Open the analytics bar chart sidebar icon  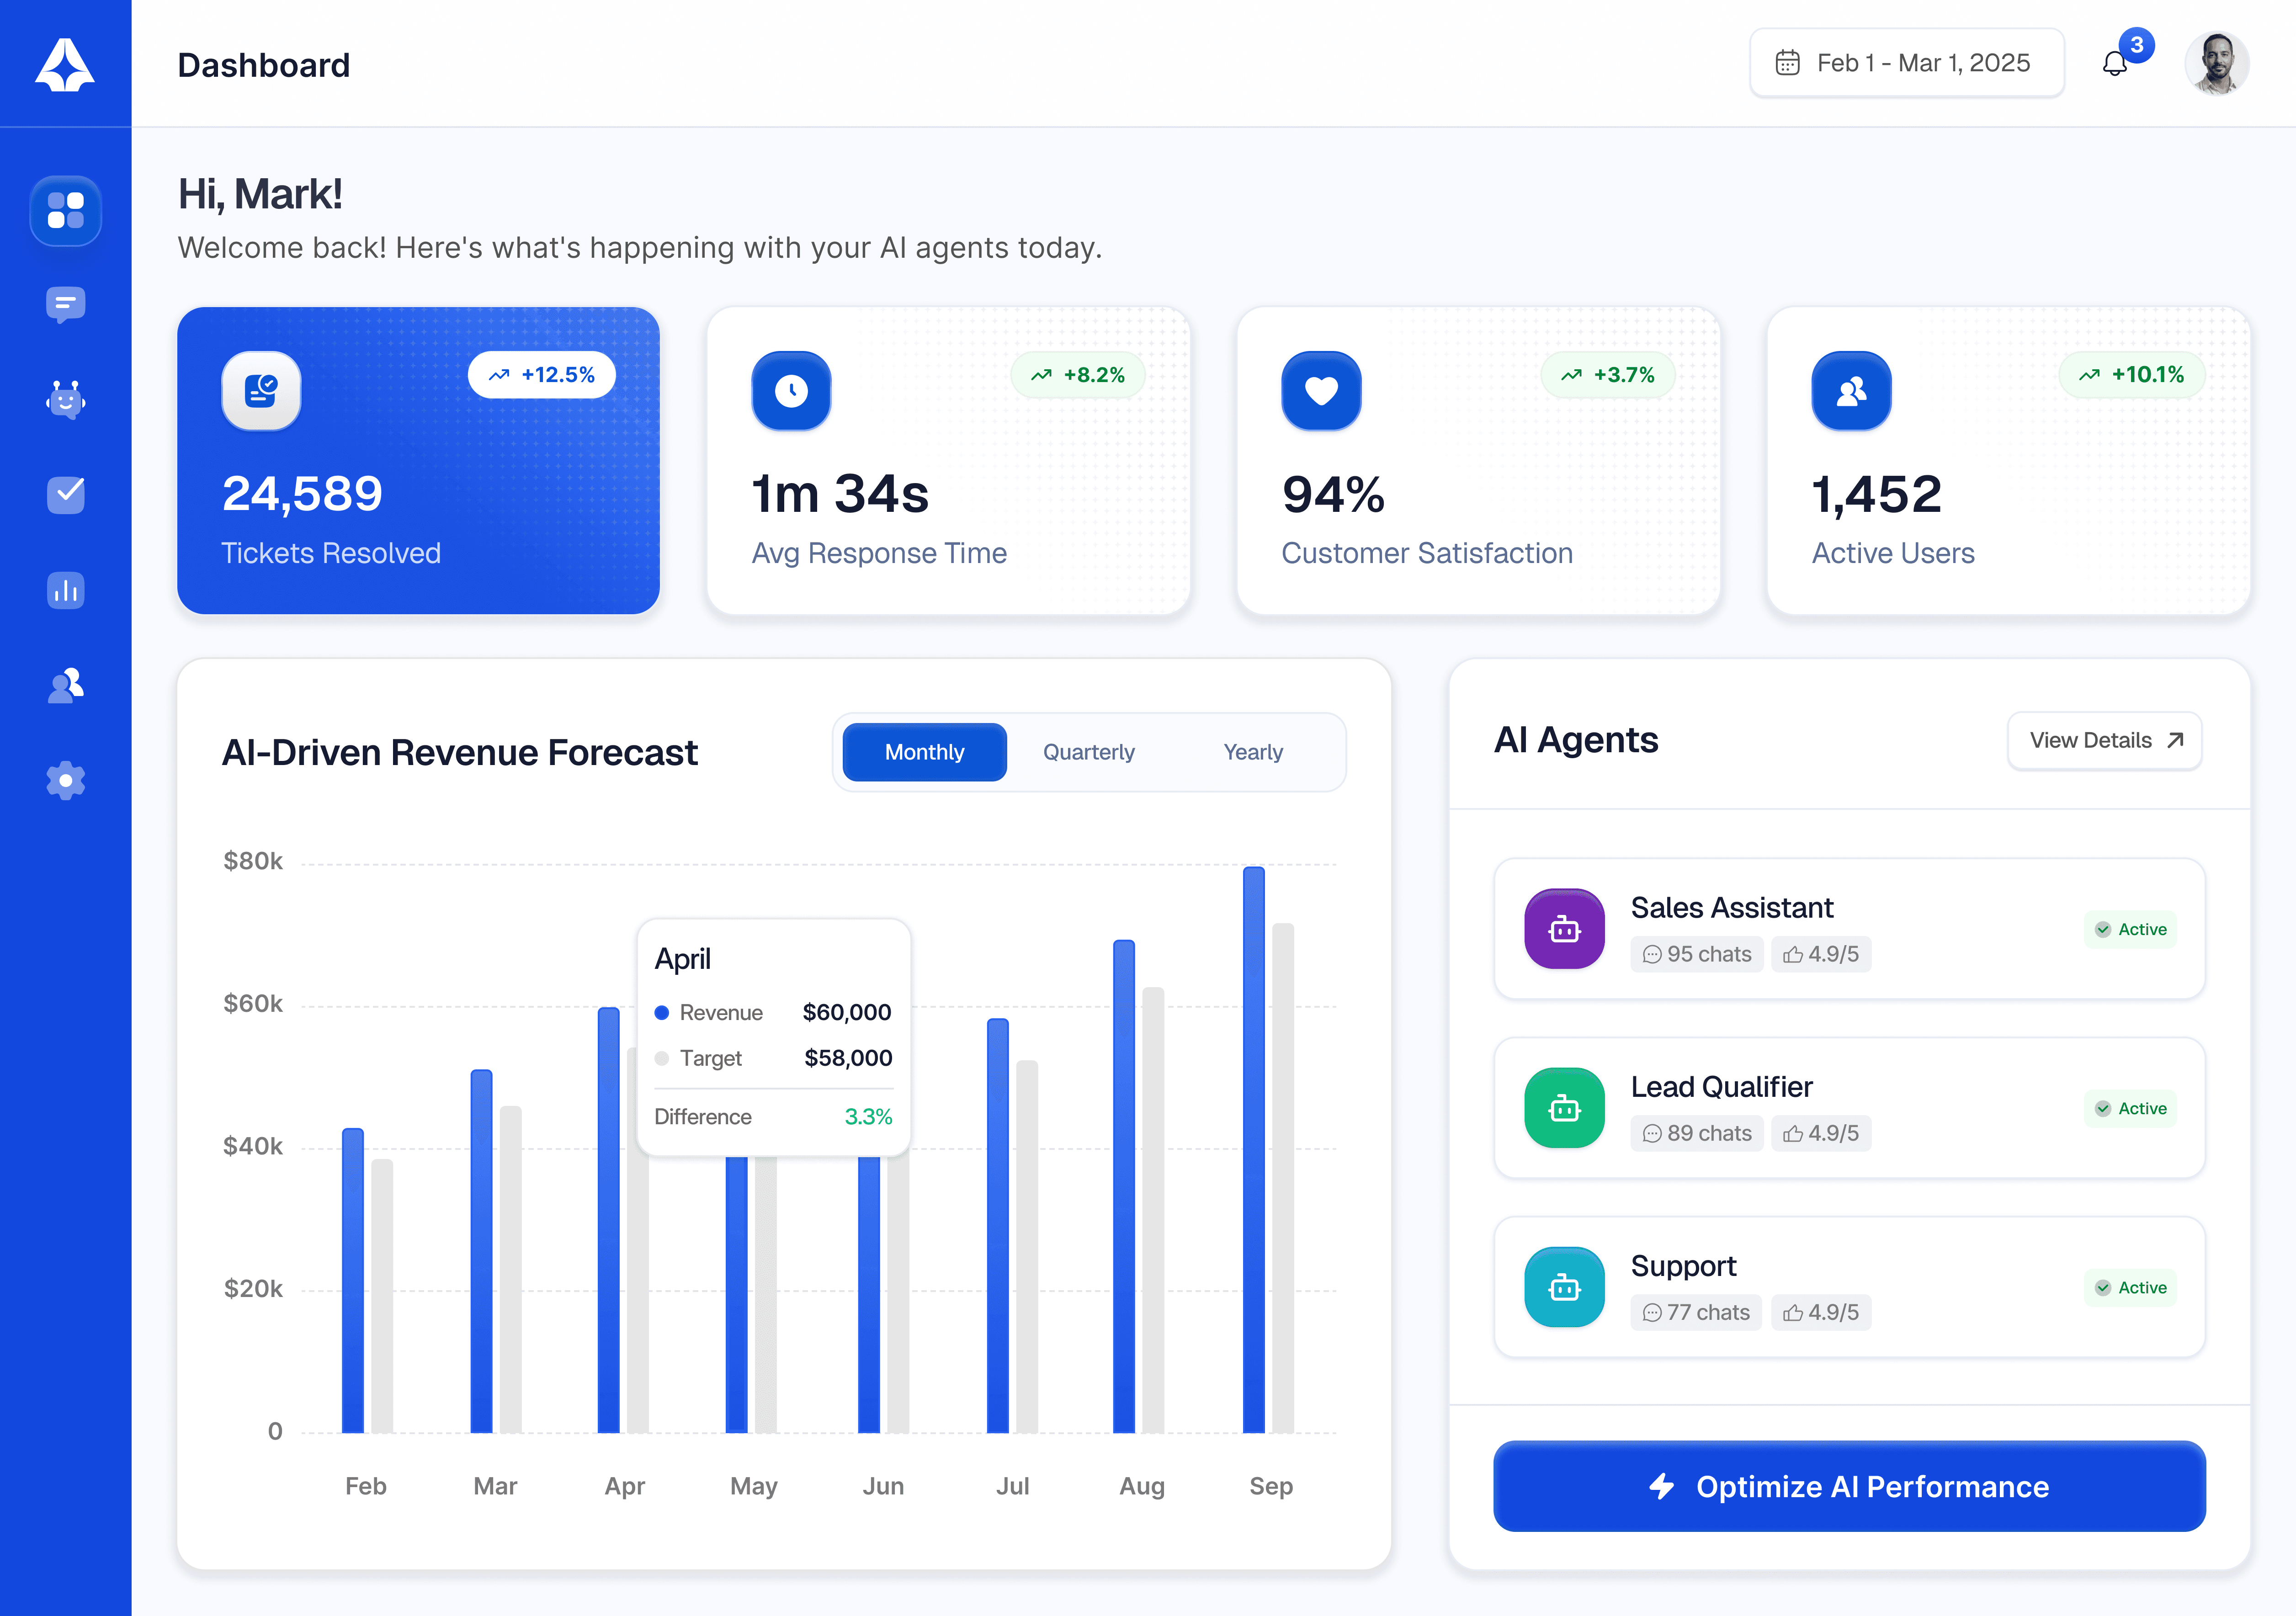coord(65,590)
